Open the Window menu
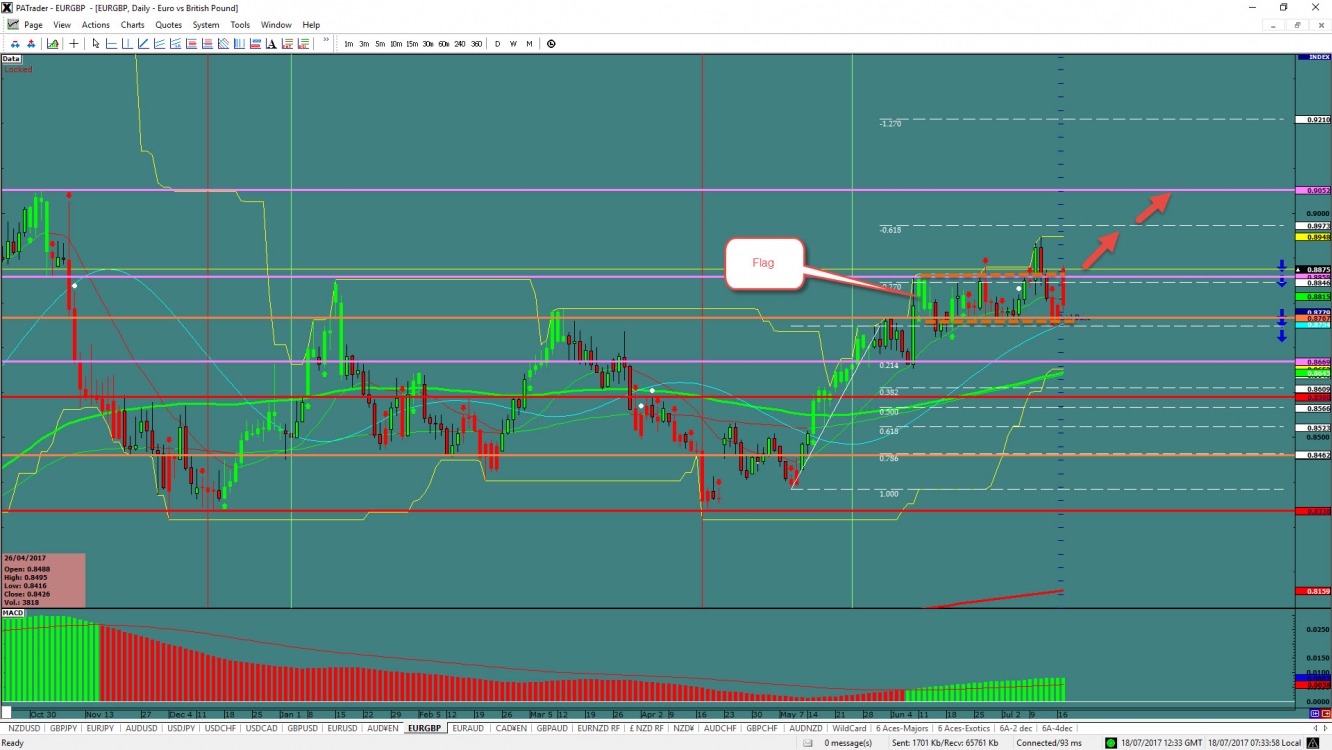1332x750 pixels. (276, 25)
